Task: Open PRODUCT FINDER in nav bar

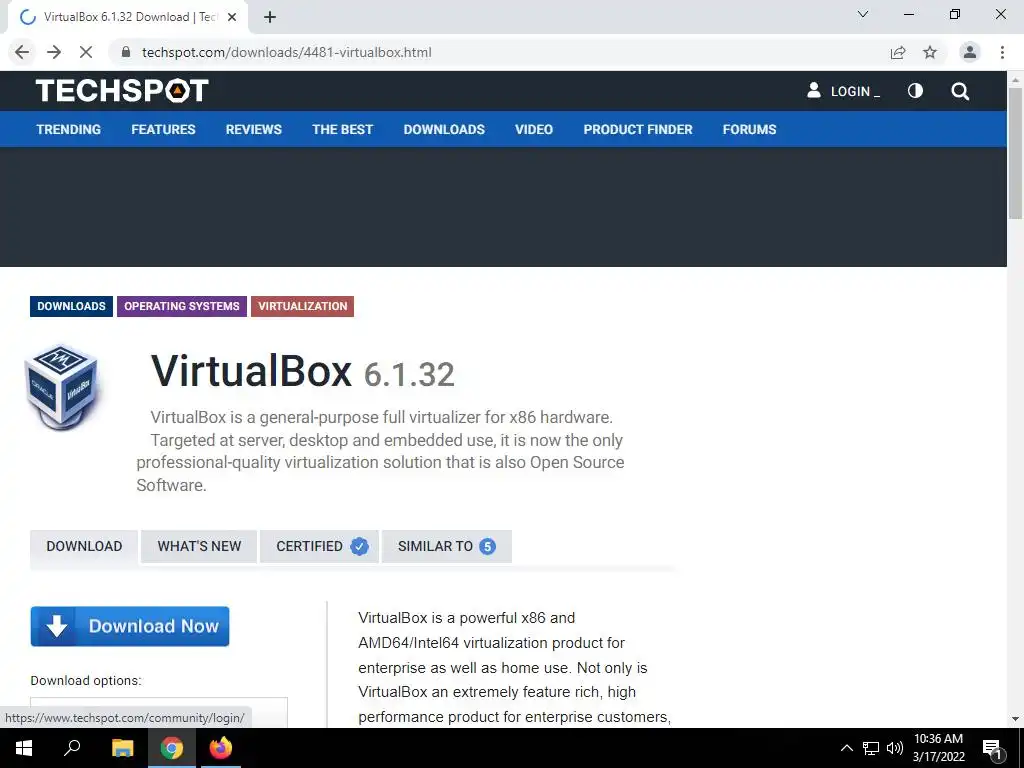Action: click(638, 129)
